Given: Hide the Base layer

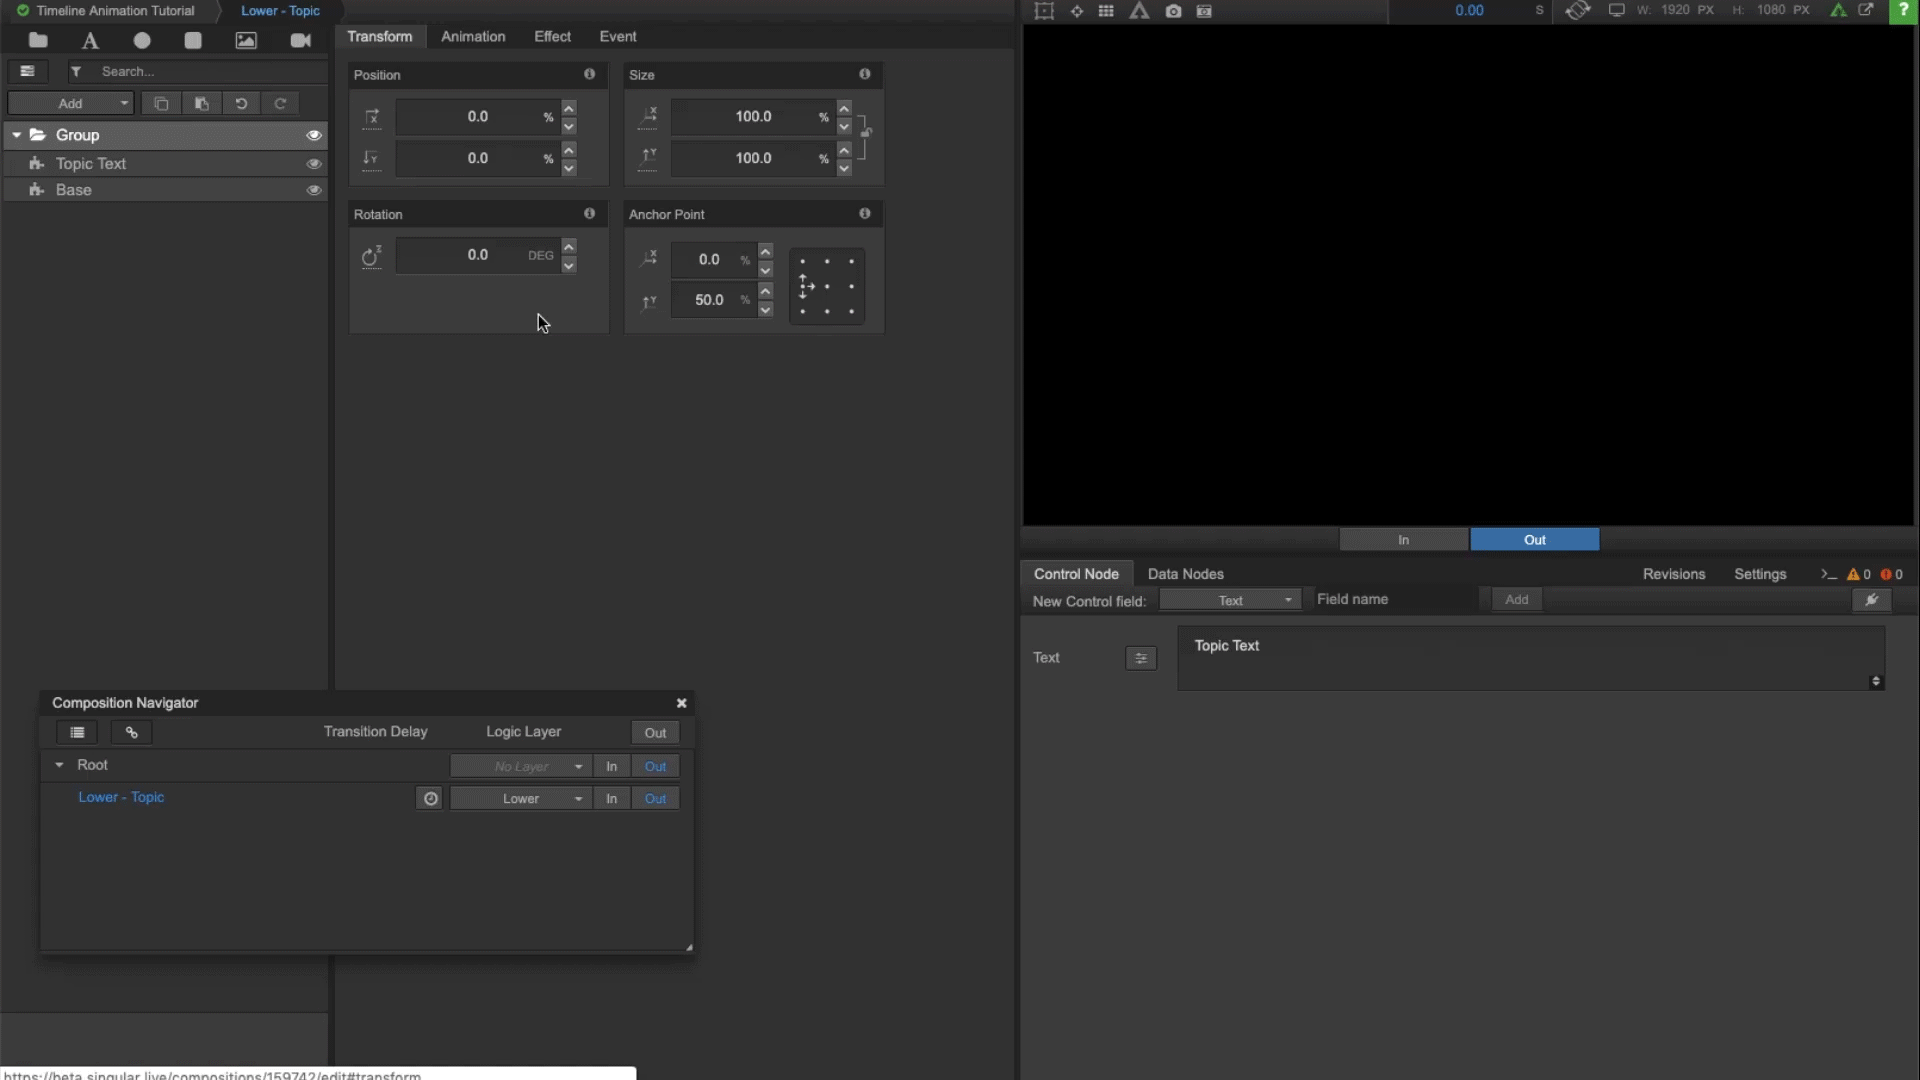Looking at the screenshot, I should [x=314, y=190].
